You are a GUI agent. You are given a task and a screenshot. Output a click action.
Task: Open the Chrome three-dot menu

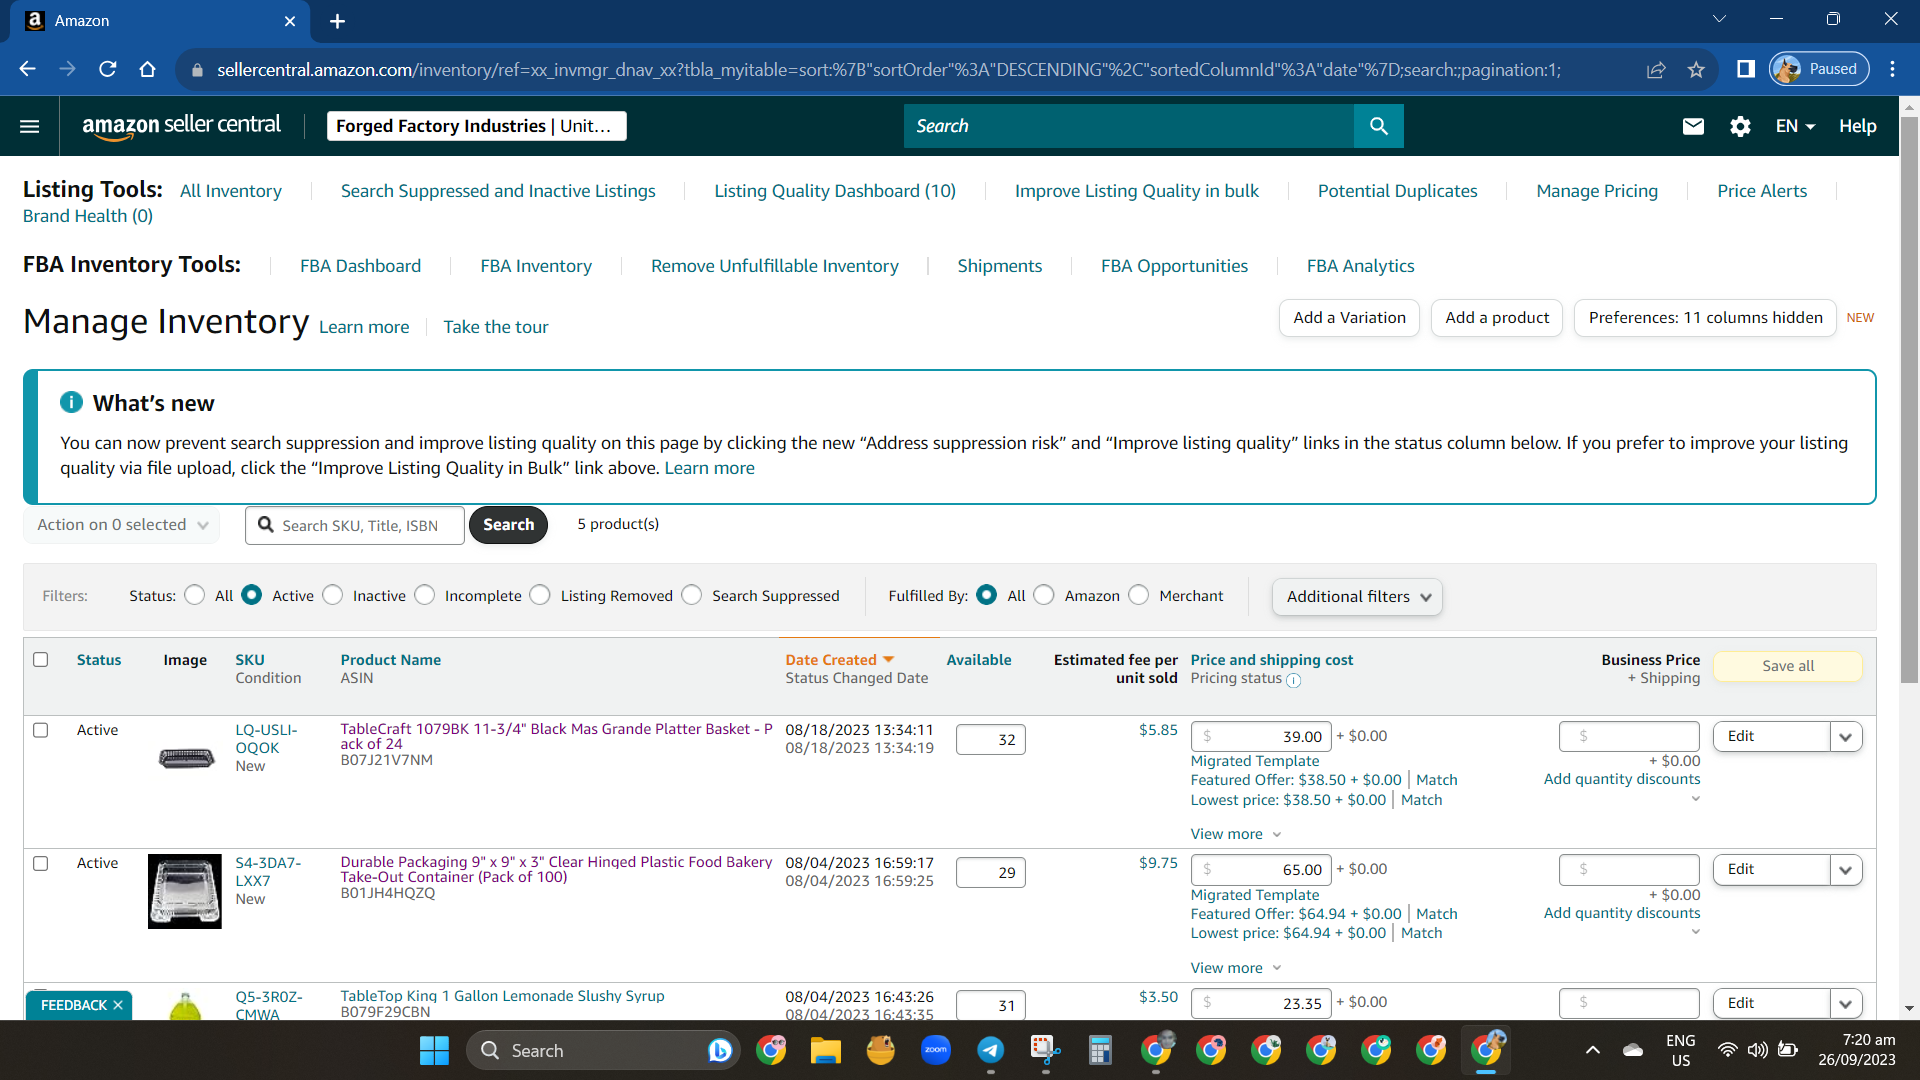pos(1892,69)
